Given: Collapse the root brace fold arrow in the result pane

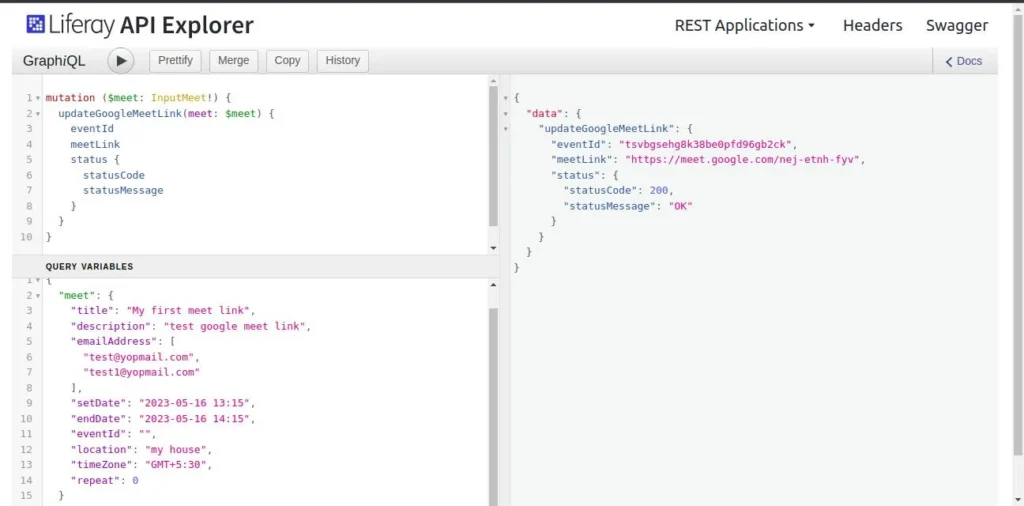Looking at the screenshot, I should [x=505, y=99].
